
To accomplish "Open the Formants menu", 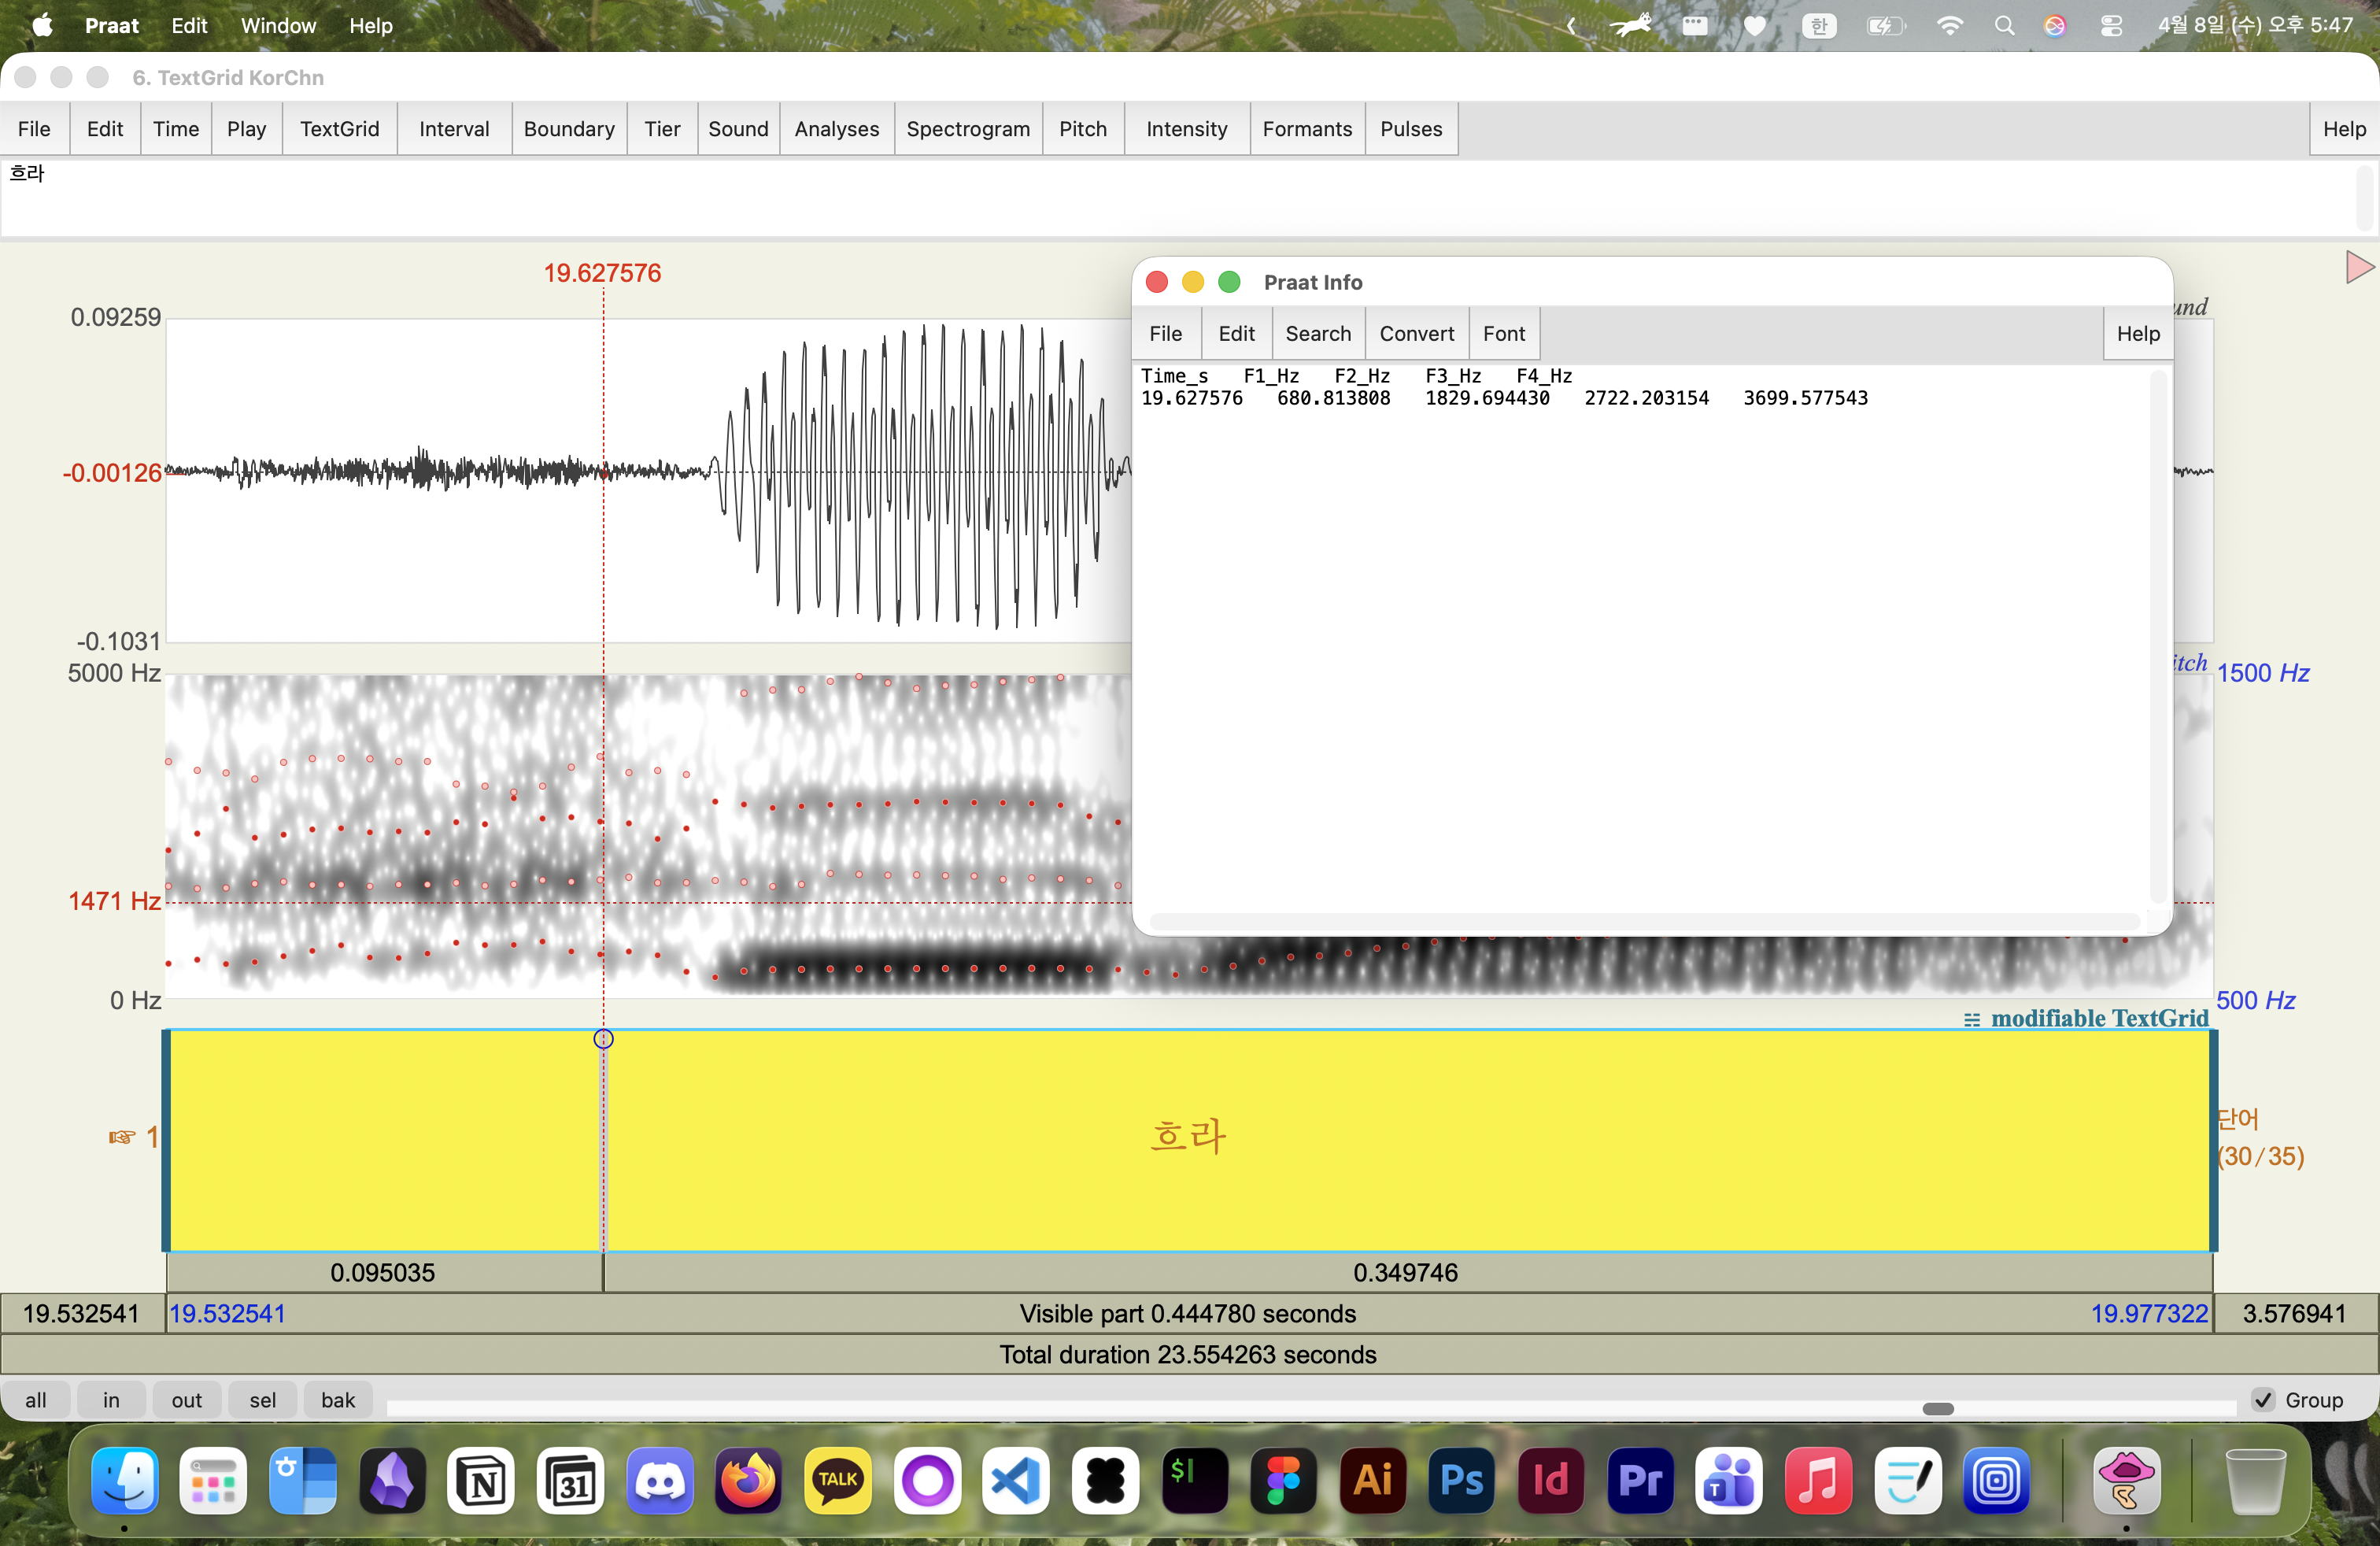I will (x=1306, y=129).
